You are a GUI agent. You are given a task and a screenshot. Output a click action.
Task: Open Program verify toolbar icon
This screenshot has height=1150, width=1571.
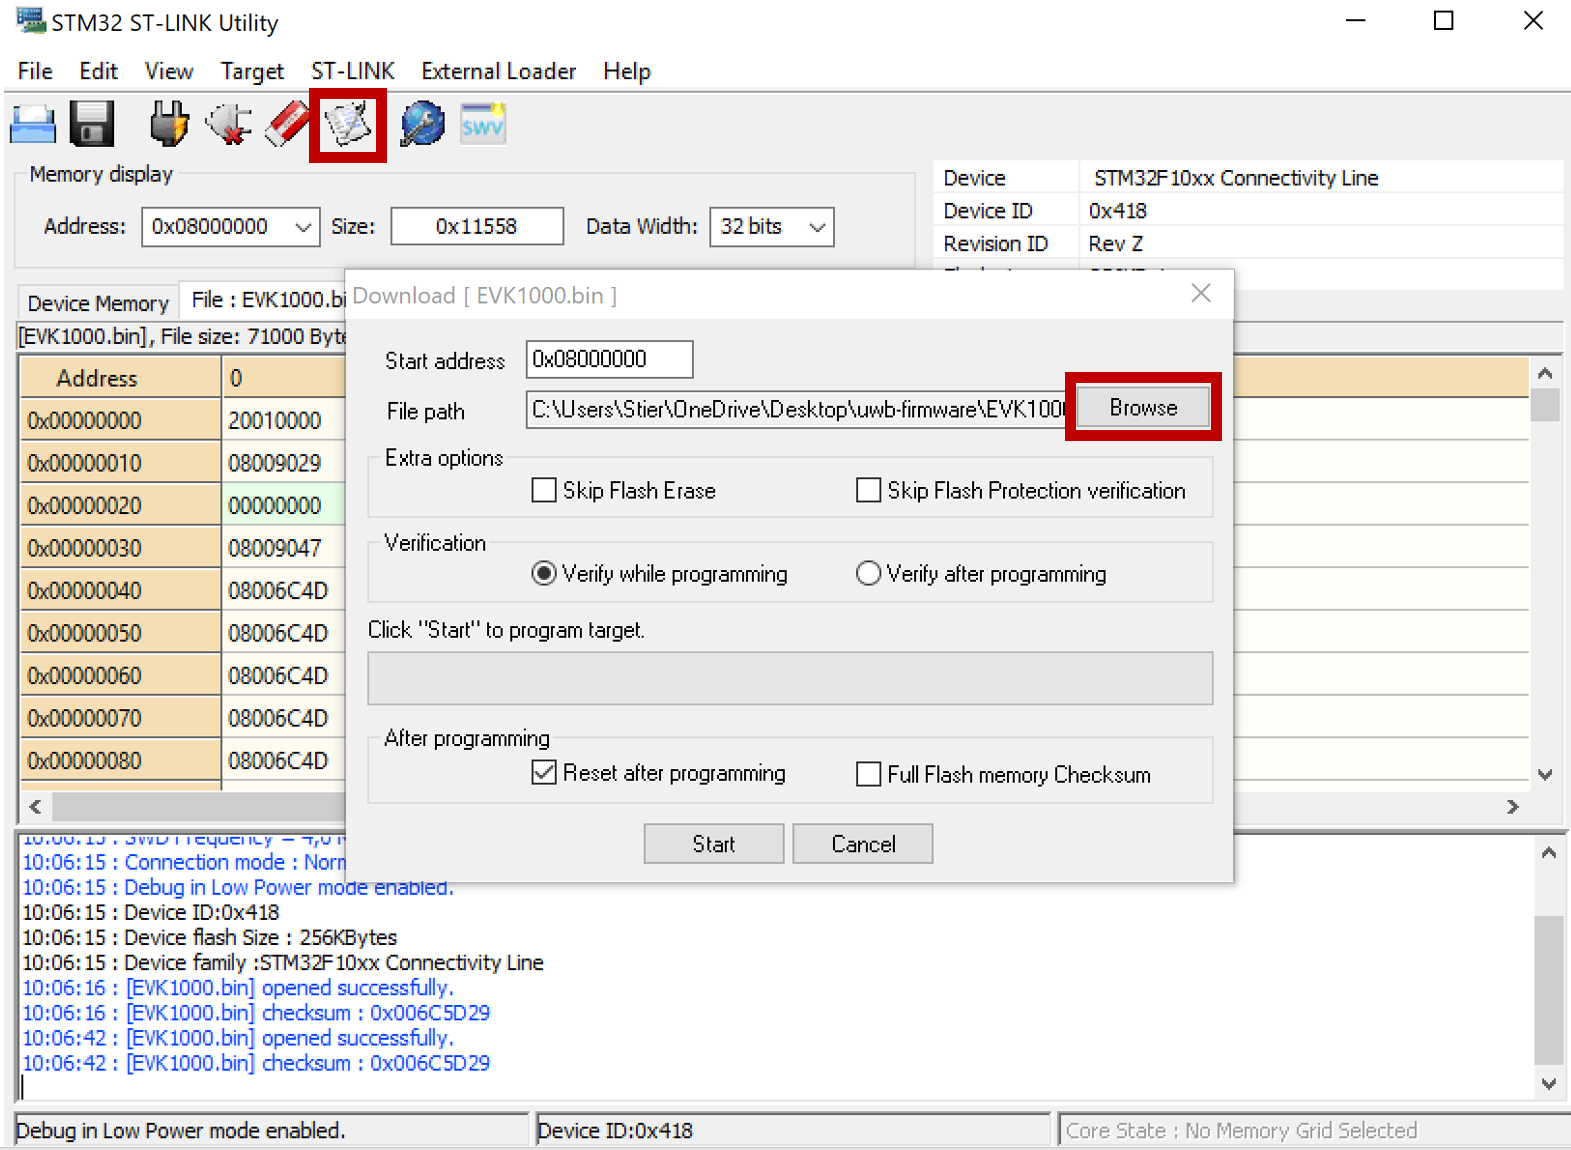tap(348, 125)
